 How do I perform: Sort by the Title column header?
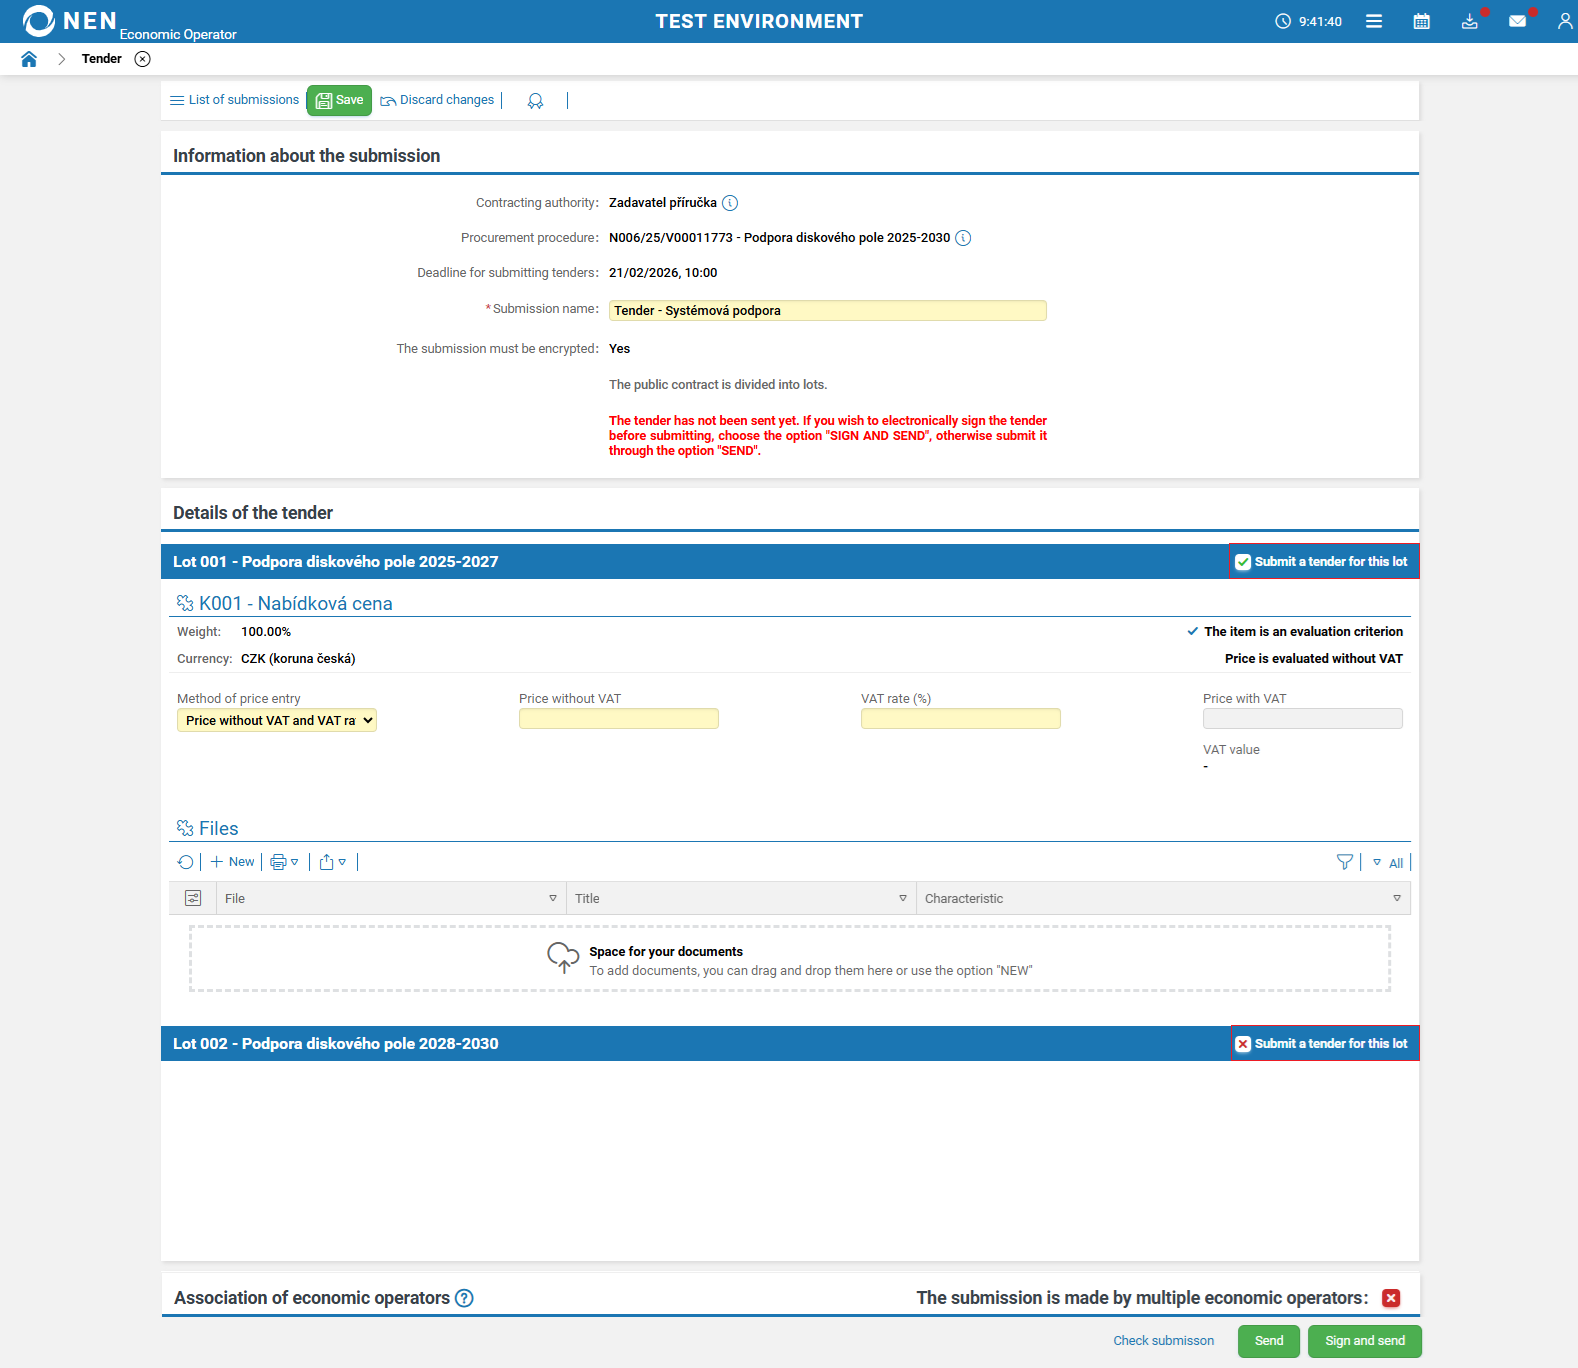587,899
